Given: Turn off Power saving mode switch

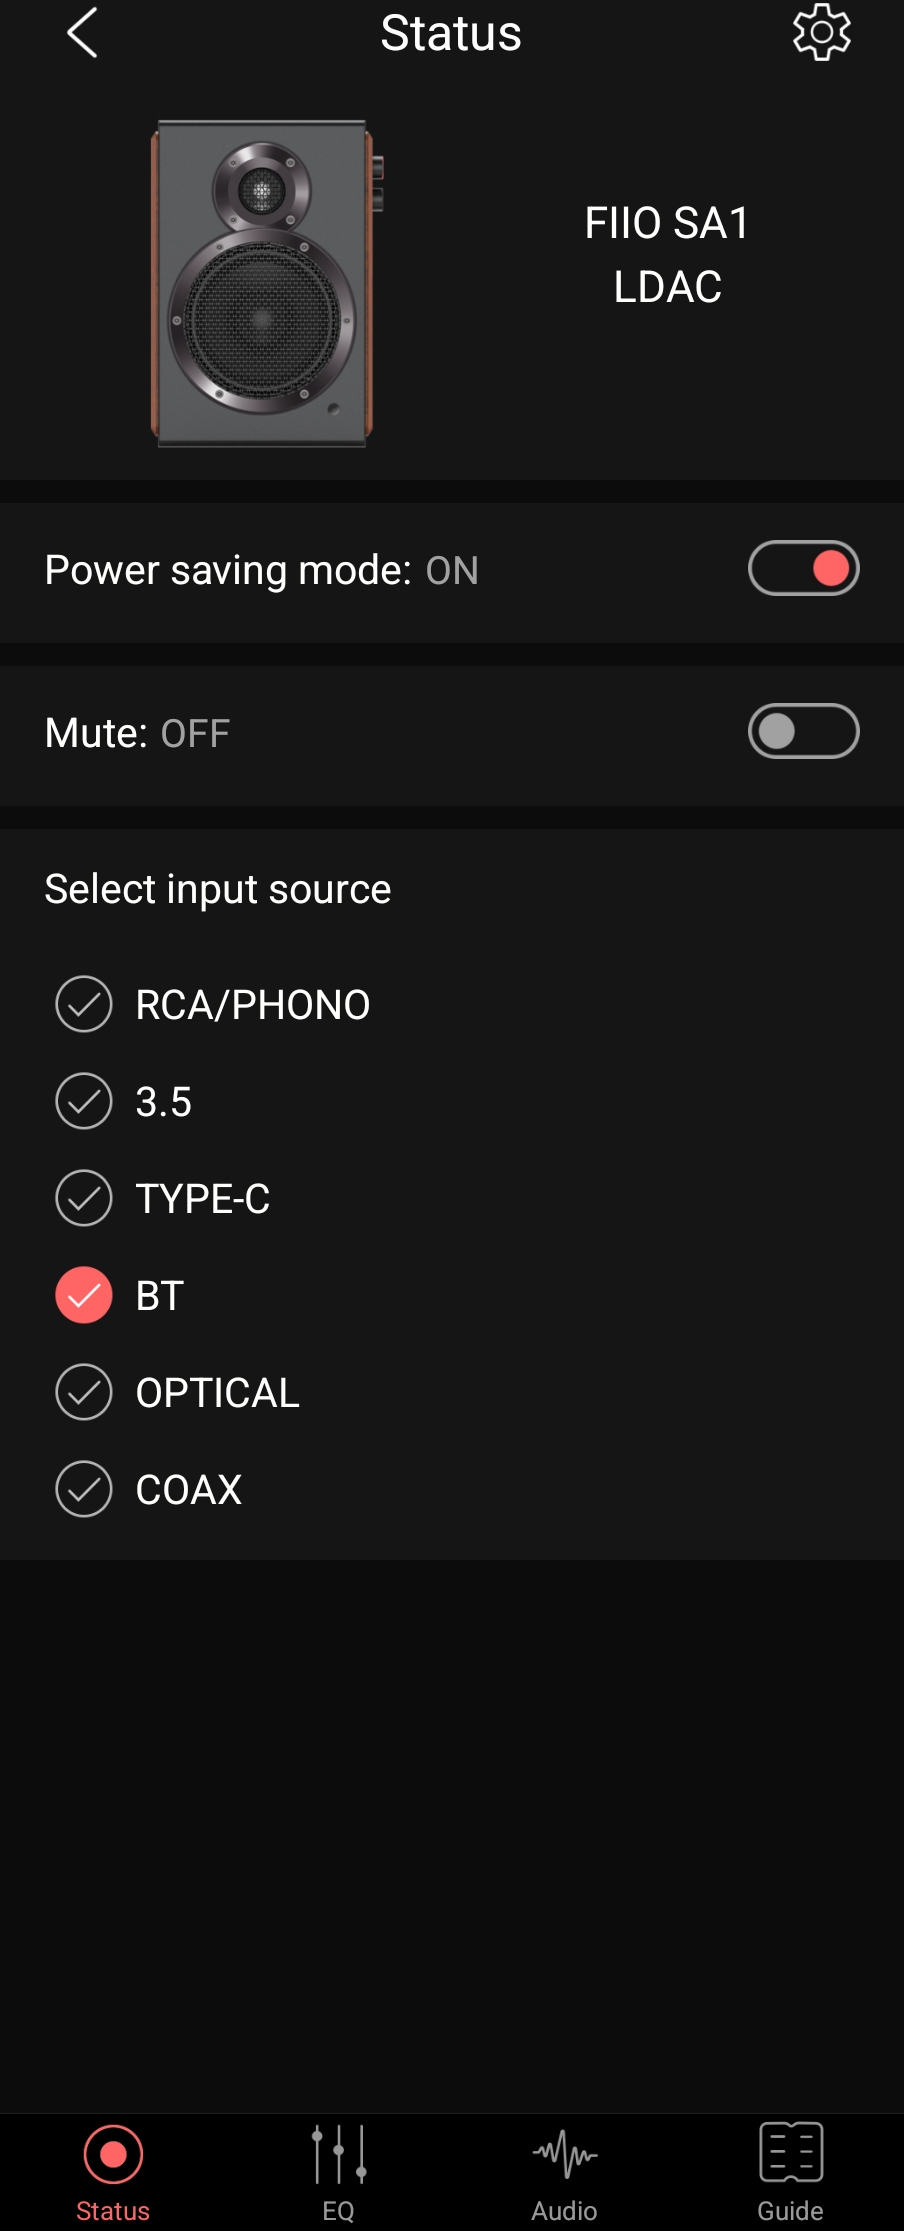Looking at the screenshot, I should (803, 568).
